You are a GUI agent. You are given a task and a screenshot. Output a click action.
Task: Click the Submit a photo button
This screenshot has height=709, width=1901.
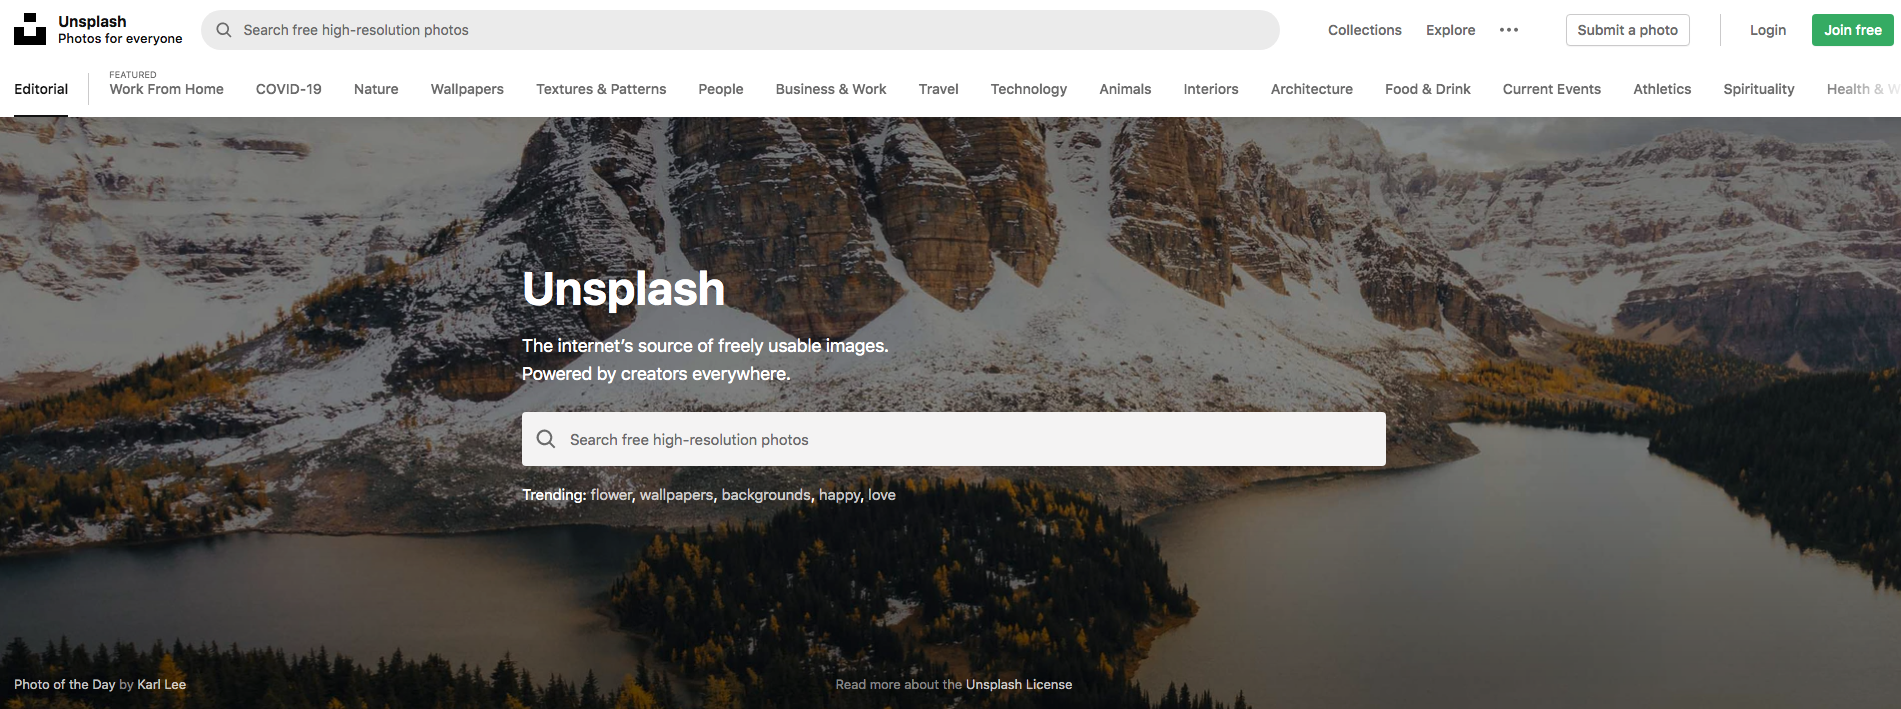click(1628, 30)
